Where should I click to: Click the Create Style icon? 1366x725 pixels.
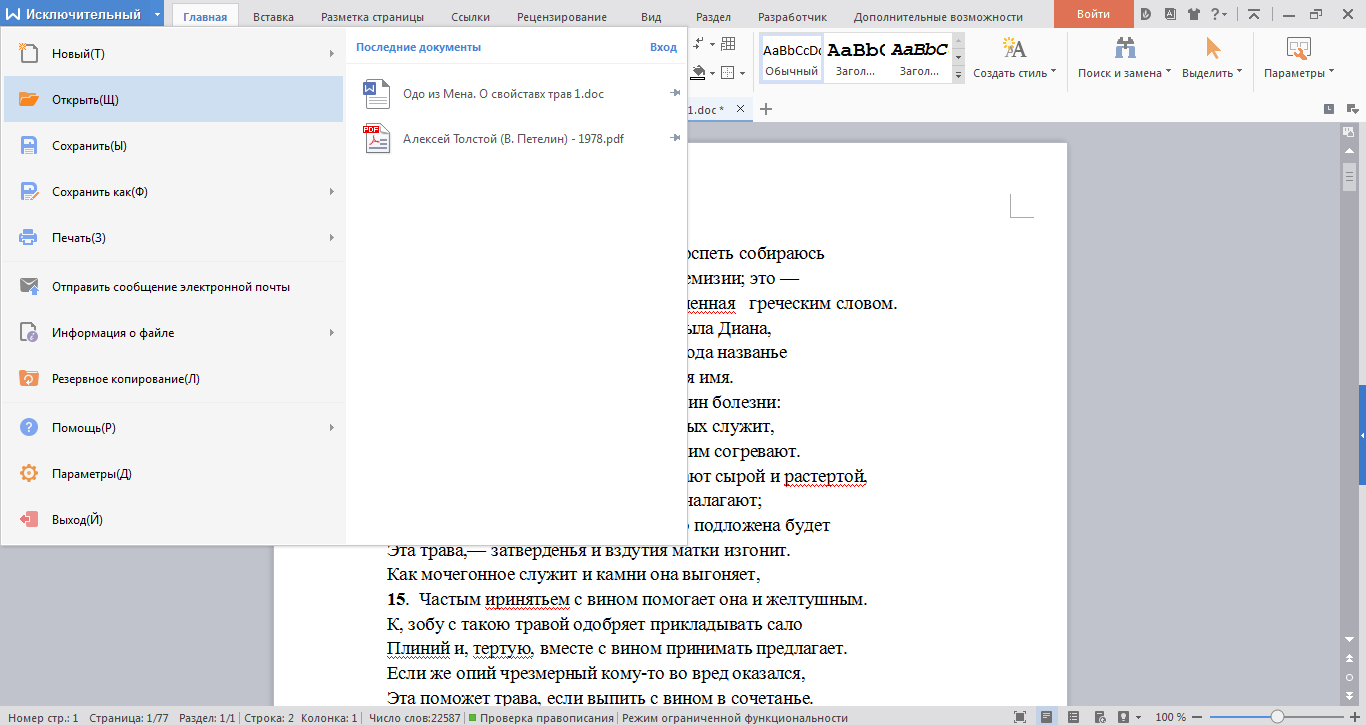[x=1014, y=48]
